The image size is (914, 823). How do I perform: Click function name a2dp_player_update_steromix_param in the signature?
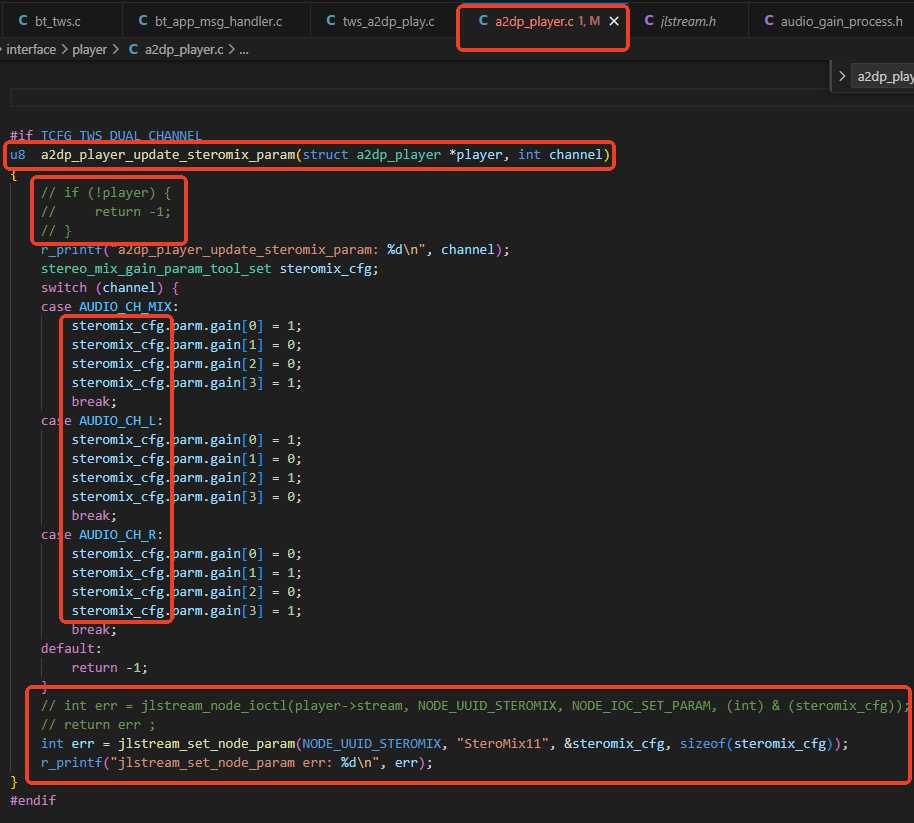(168, 155)
